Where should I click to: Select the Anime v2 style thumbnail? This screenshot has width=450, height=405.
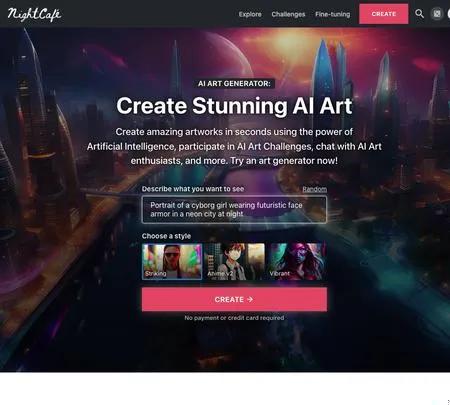point(234,261)
